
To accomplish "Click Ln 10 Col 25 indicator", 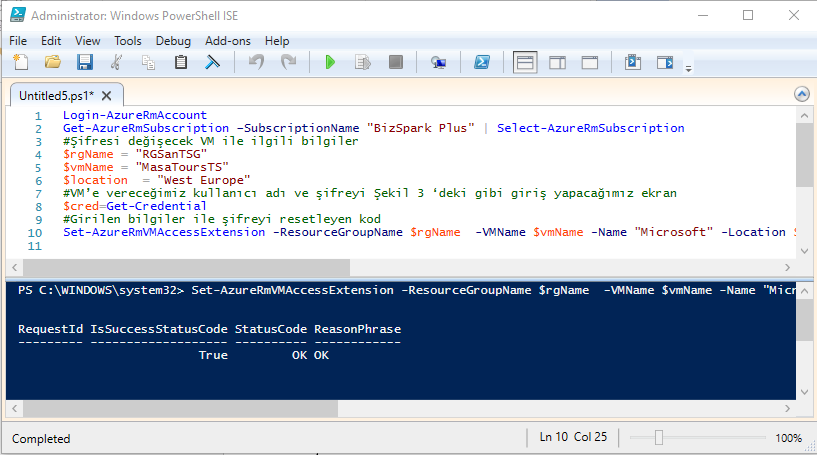I will [573, 437].
